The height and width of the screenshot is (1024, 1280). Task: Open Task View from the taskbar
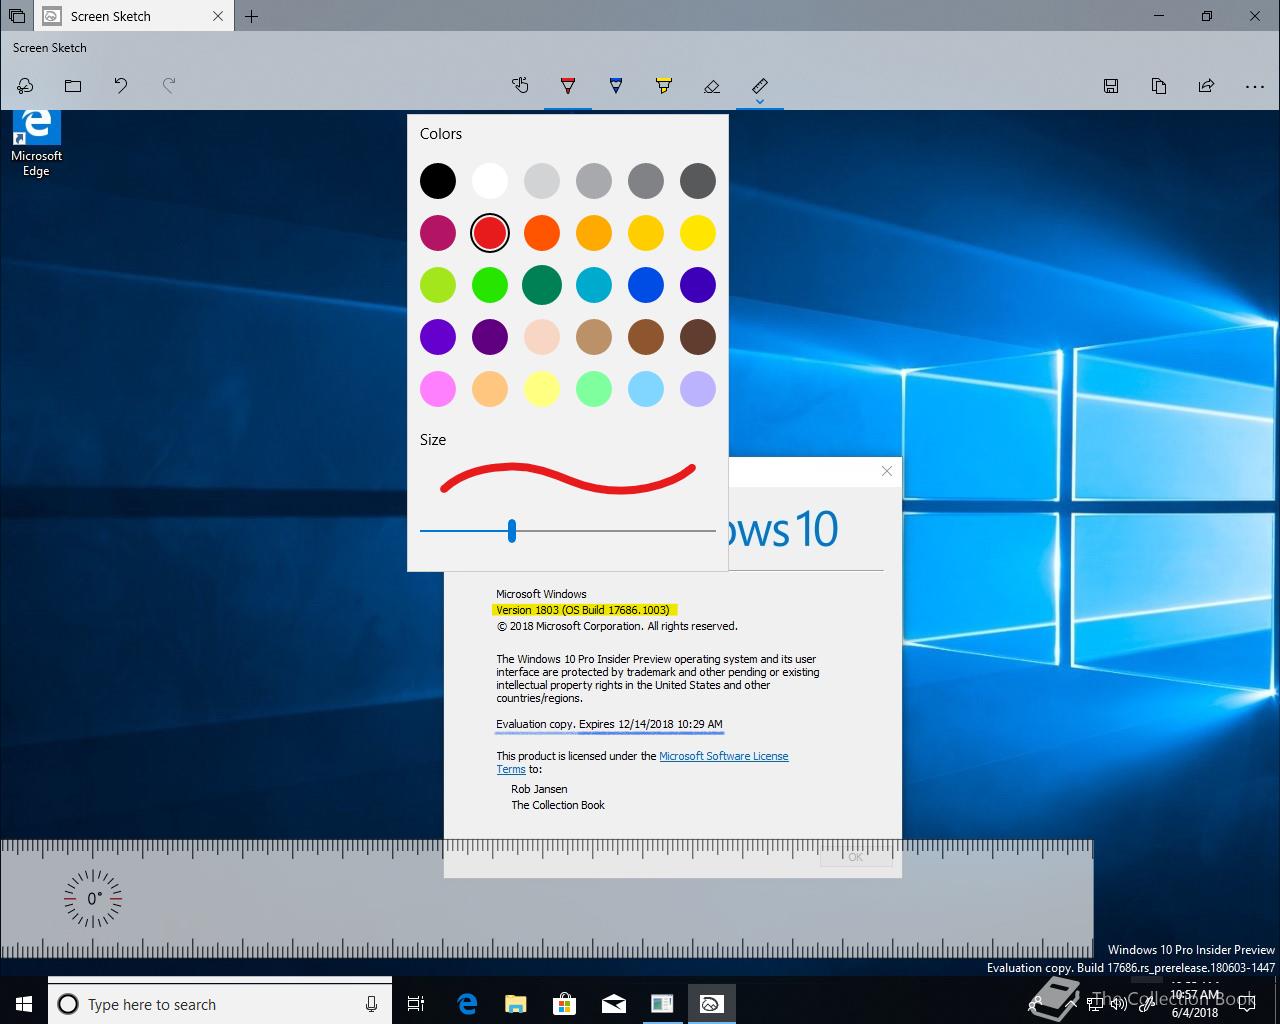click(416, 1004)
